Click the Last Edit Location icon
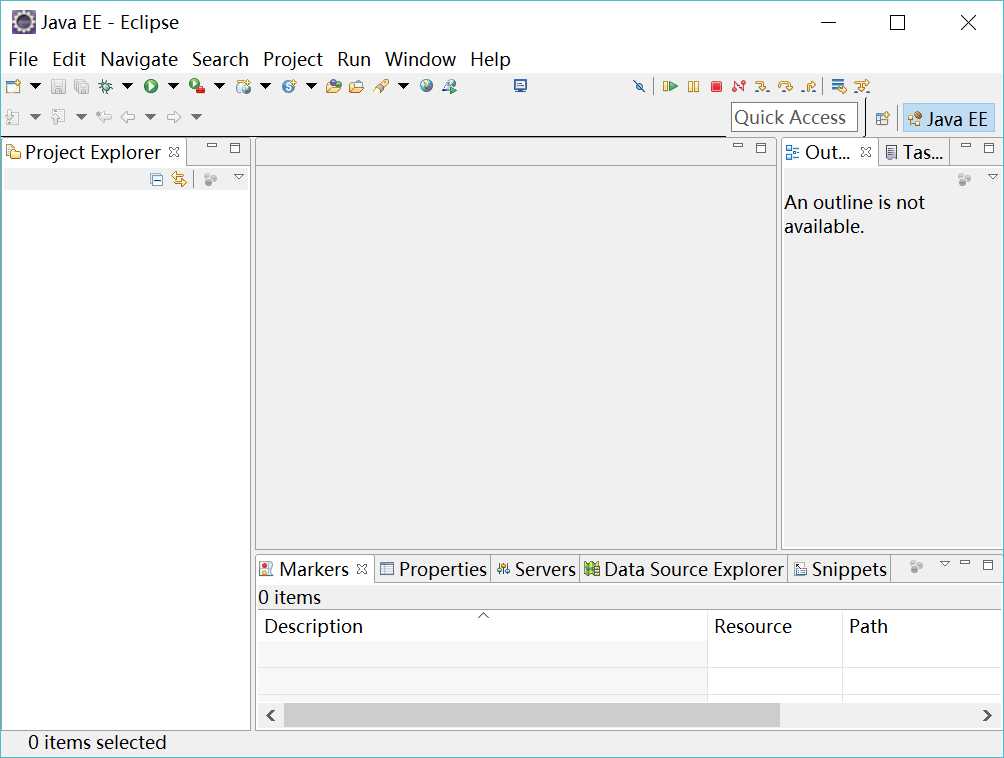Viewport: 1004px width, 758px height. click(104, 117)
